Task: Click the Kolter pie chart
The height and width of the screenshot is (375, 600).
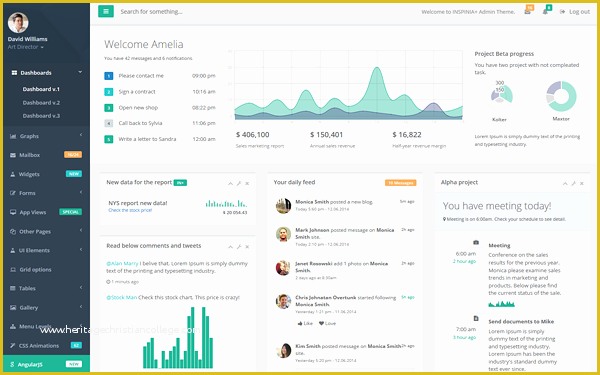Action: 502,94
